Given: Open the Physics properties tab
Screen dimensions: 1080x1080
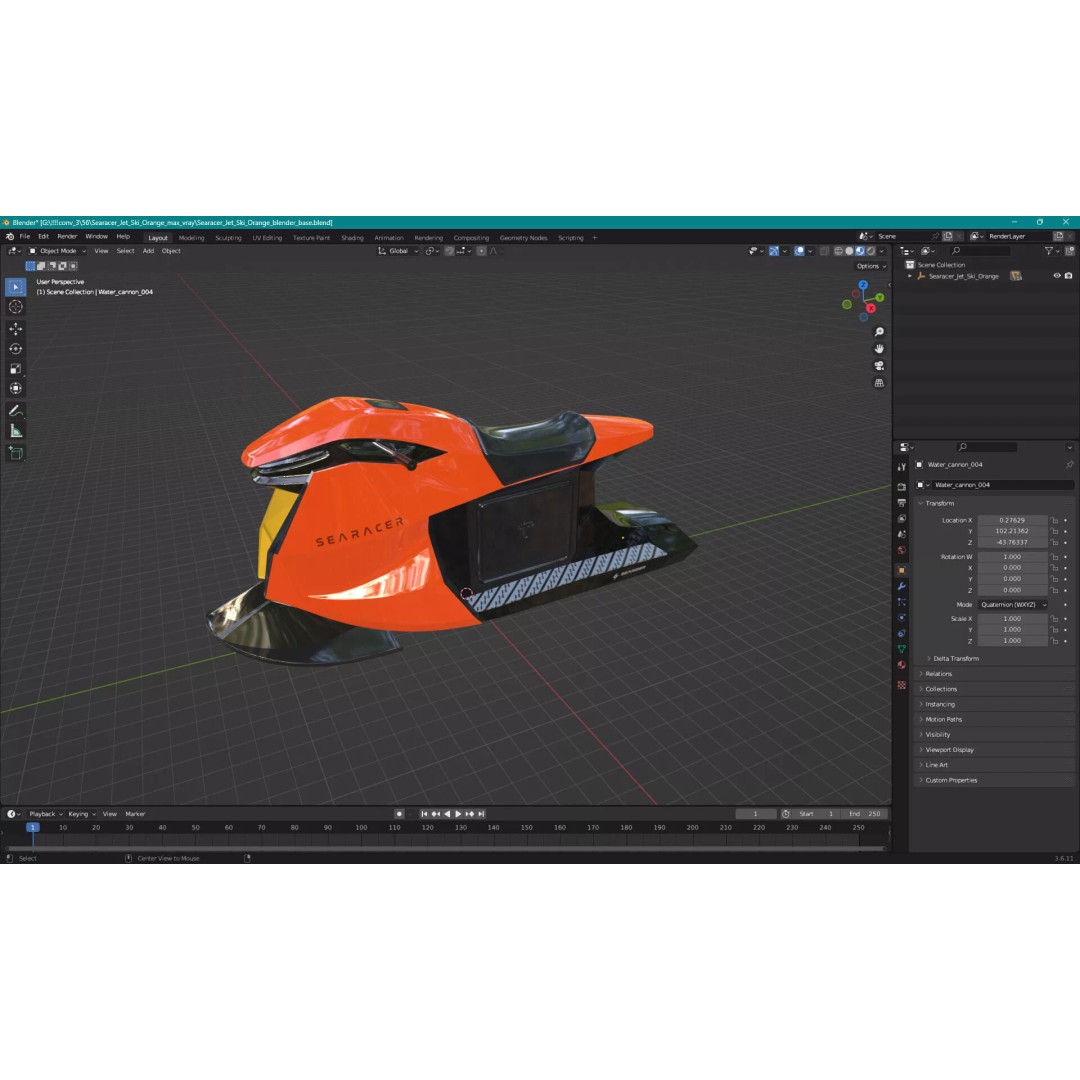Looking at the screenshot, I should [x=902, y=618].
